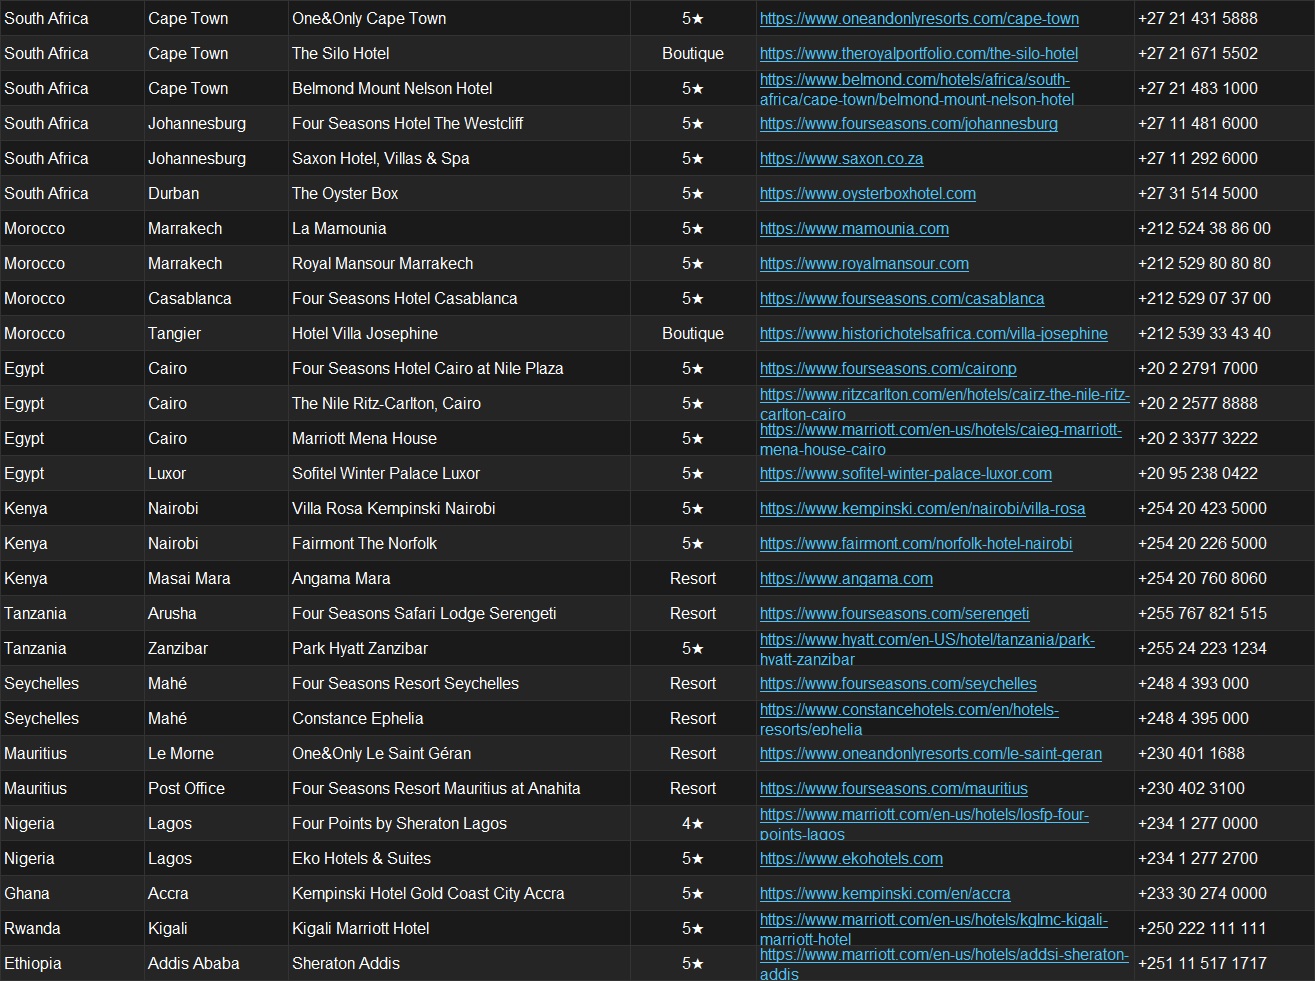Viewport: 1315px width, 981px height.
Task: Select the 'Masai Mara' city cell
Action: coord(216,578)
